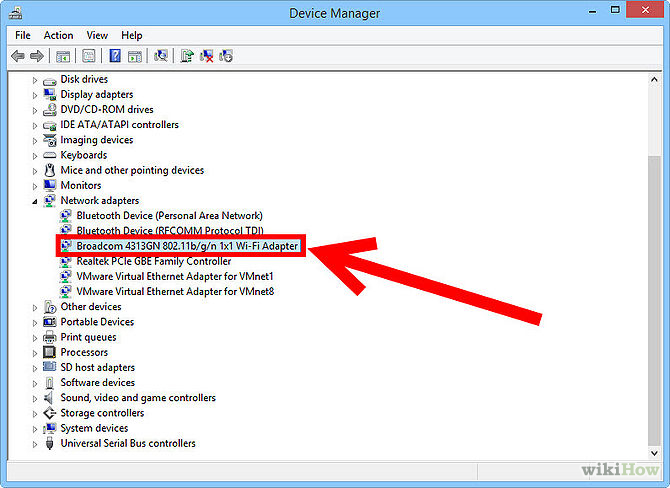Click the Mice and other pointing devices icon
The height and width of the screenshot is (488, 670).
pos(50,171)
